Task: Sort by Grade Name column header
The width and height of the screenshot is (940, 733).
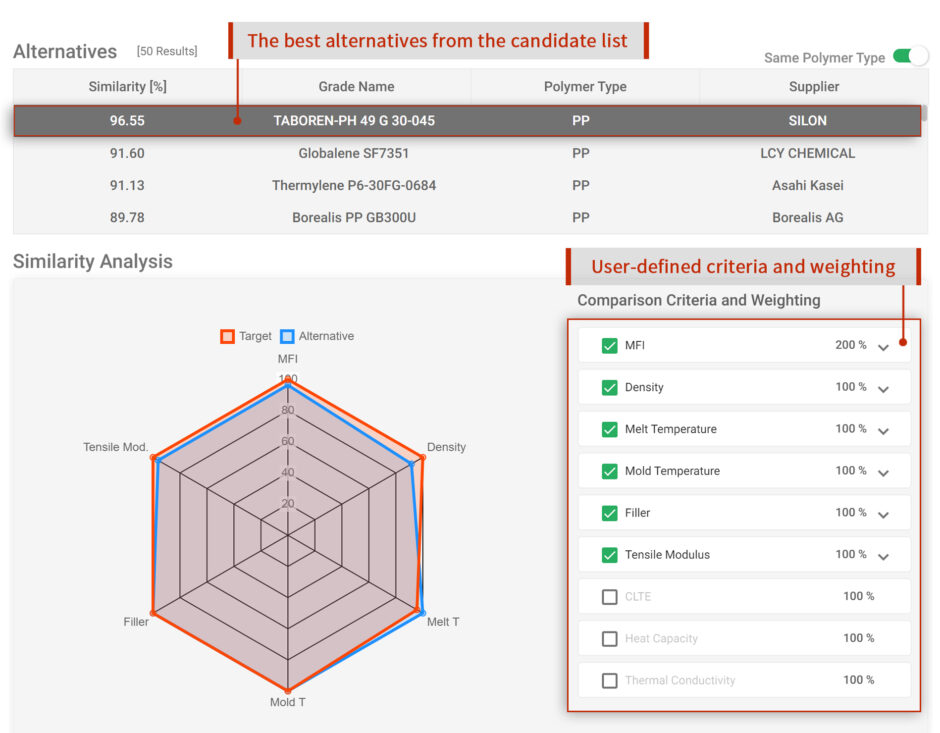Action: pyautogui.click(x=356, y=87)
